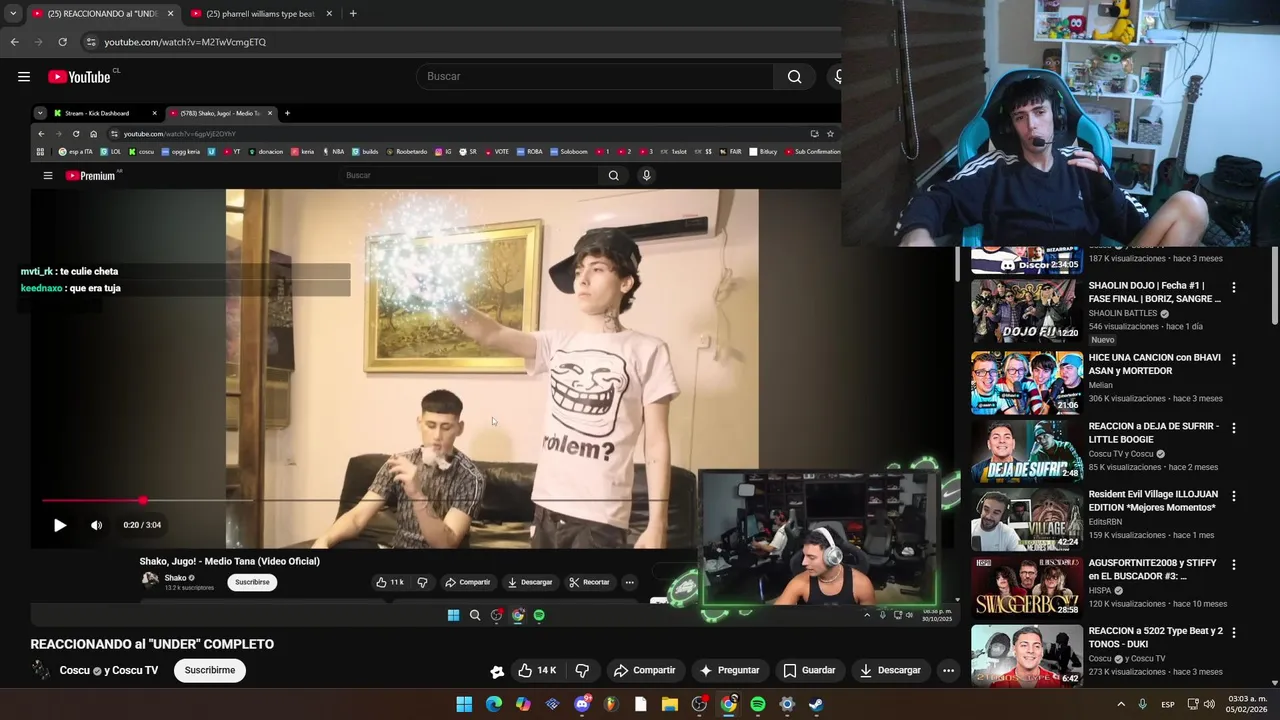
Task: Open options for REACCION a 5202 Type Beat
Action: pos(1233,633)
